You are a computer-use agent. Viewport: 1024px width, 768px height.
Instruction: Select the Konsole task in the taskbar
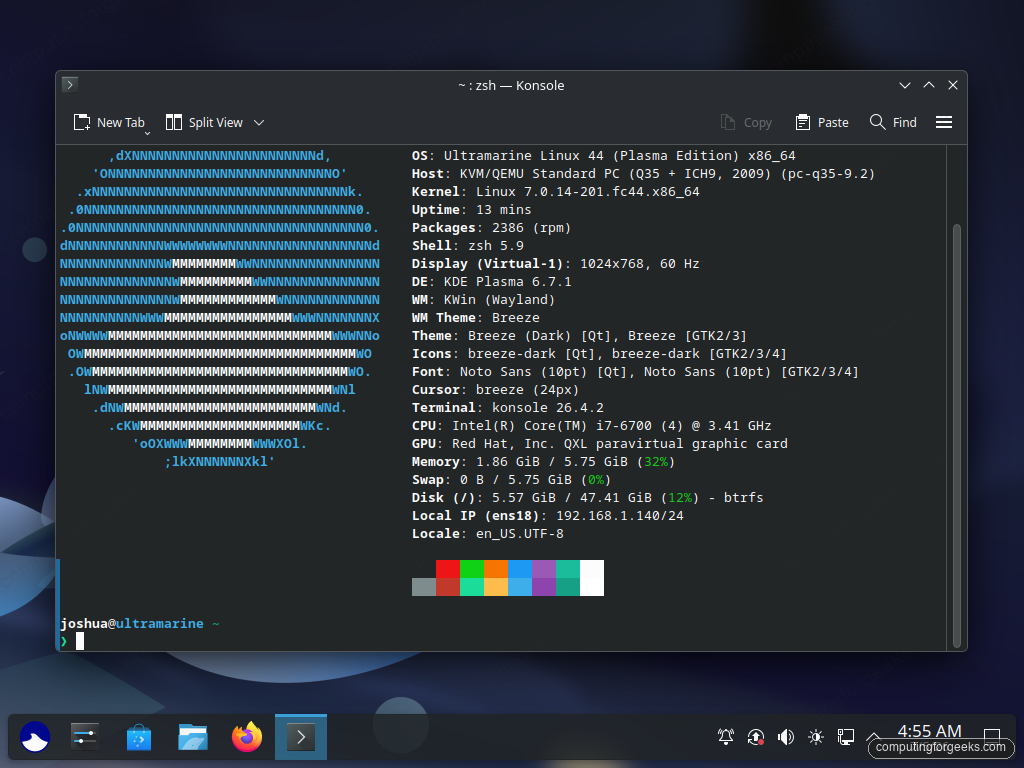[x=300, y=738]
